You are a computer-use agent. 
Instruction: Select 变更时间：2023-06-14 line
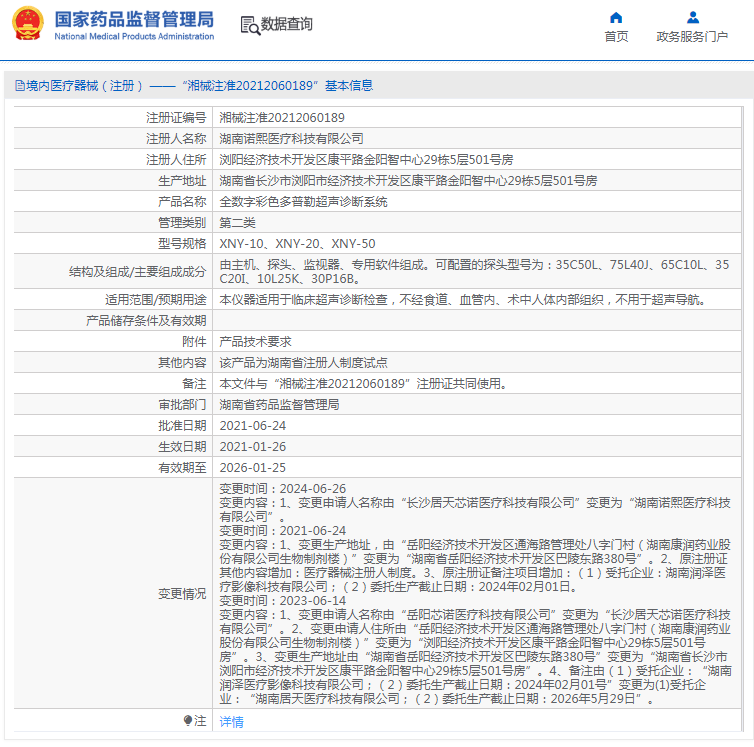283,601
